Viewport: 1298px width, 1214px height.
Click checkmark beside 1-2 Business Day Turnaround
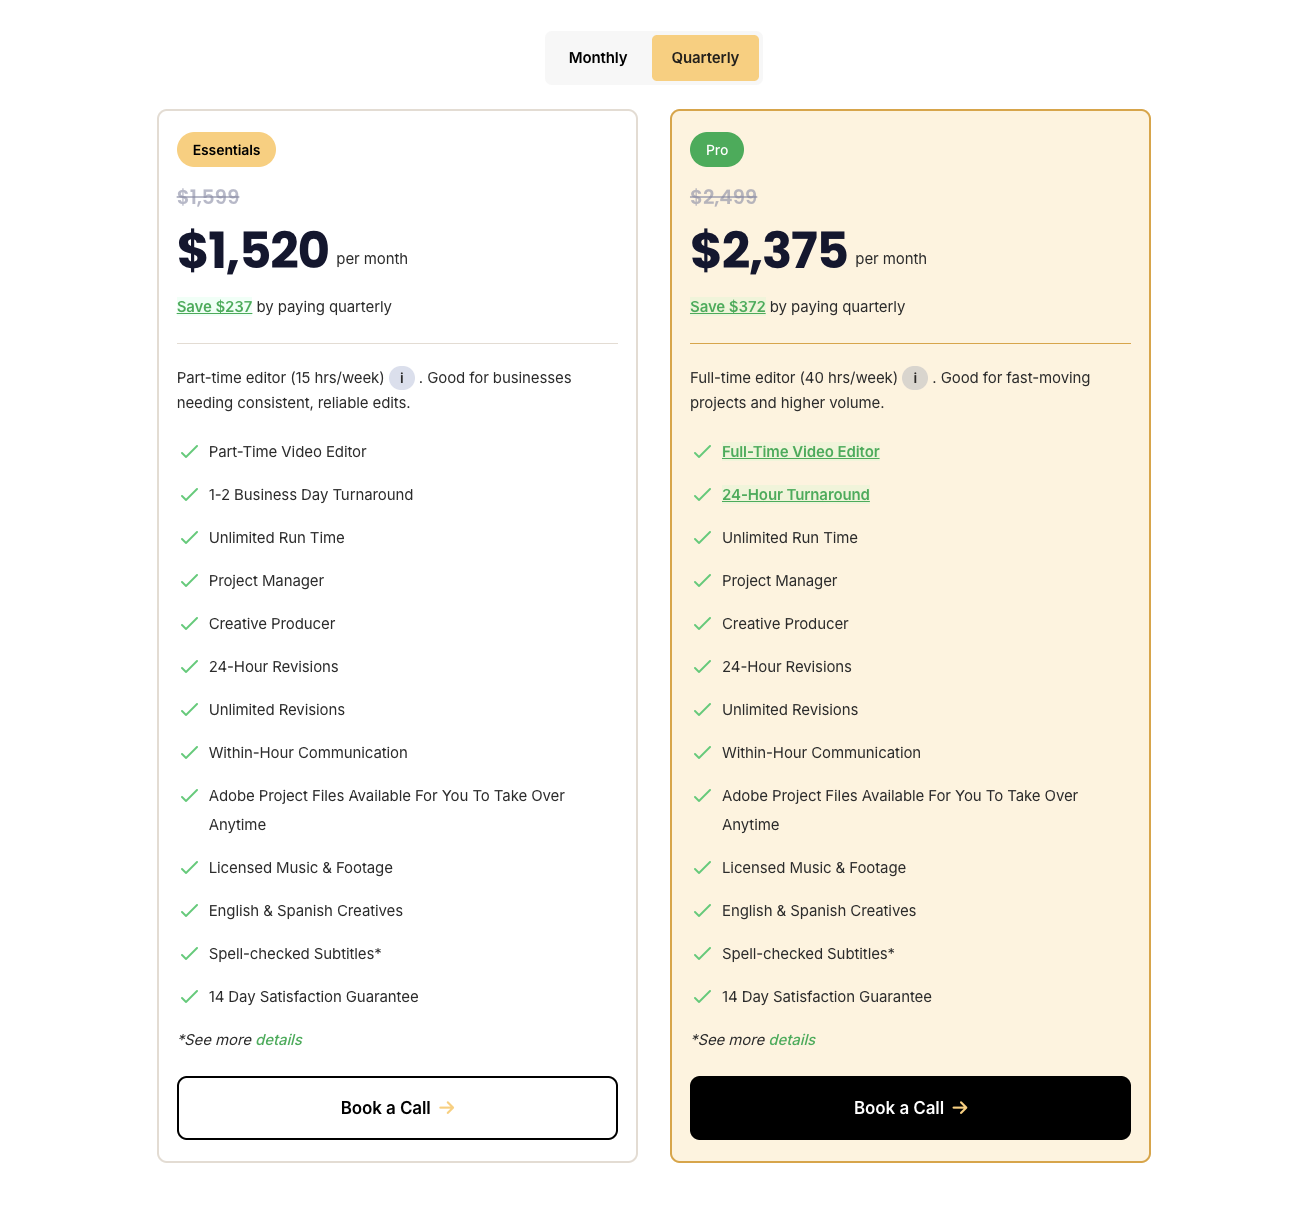[x=189, y=495]
